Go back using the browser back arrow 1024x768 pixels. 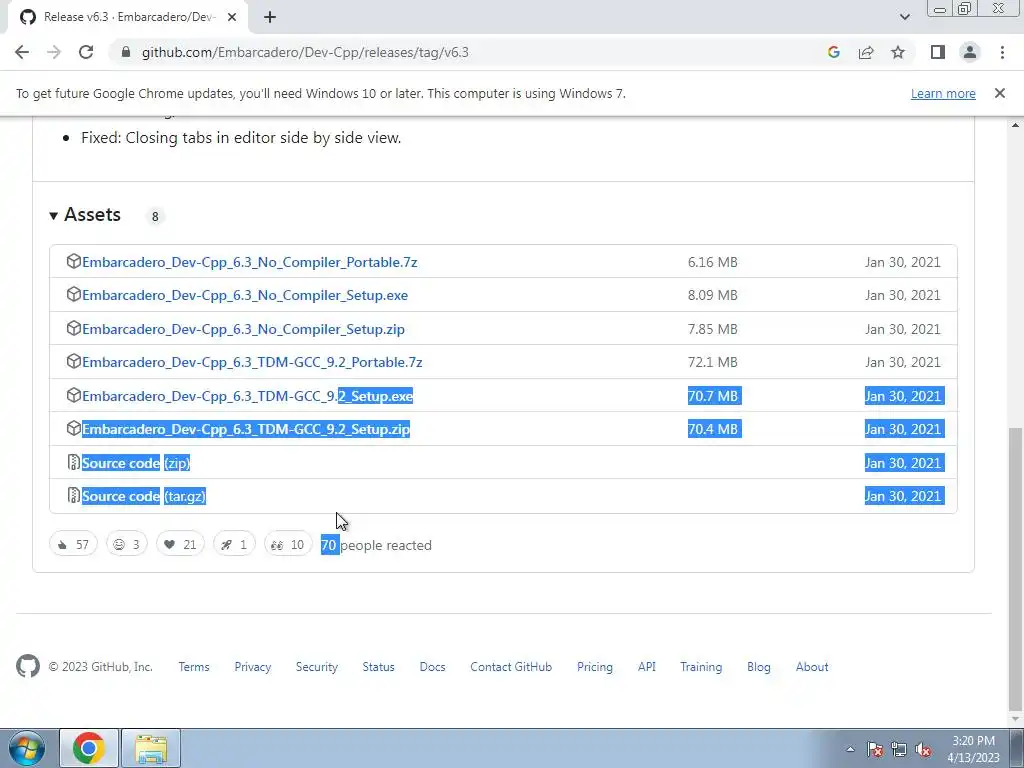22,52
